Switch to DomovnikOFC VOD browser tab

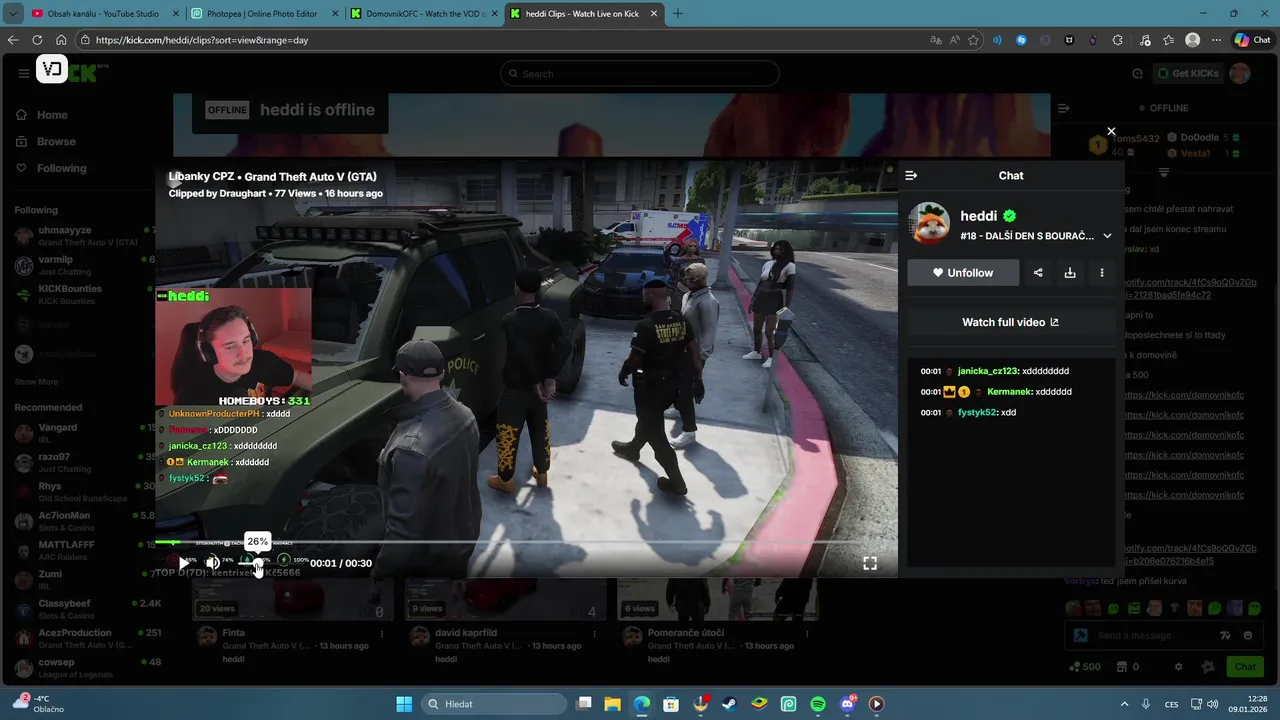(424, 14)
